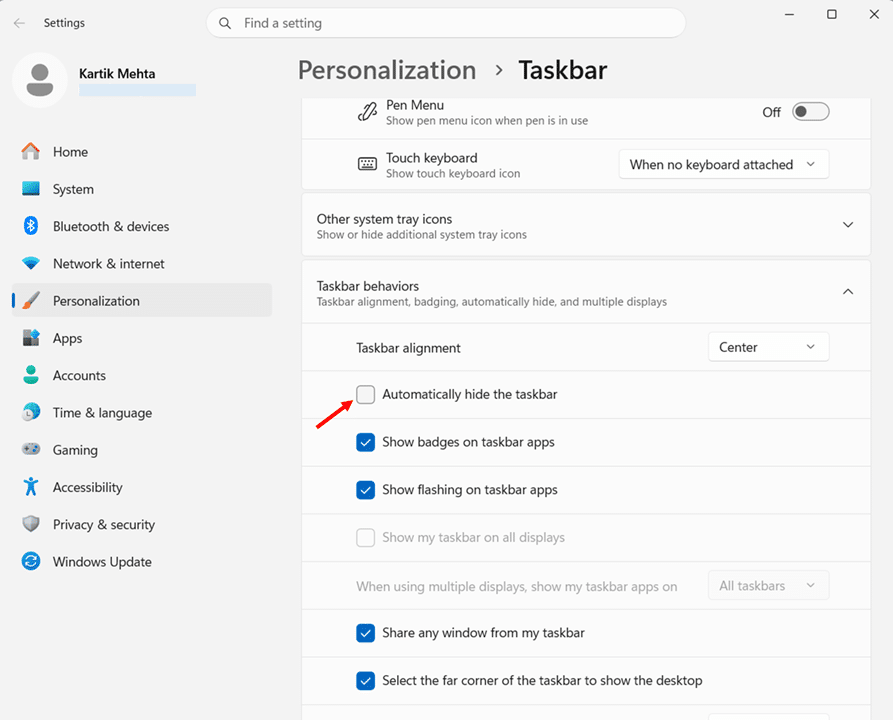This screenshot has width=893, height=720.
Task: Open the Taskbar alignment Center dropdown
Action: [768, 347]
